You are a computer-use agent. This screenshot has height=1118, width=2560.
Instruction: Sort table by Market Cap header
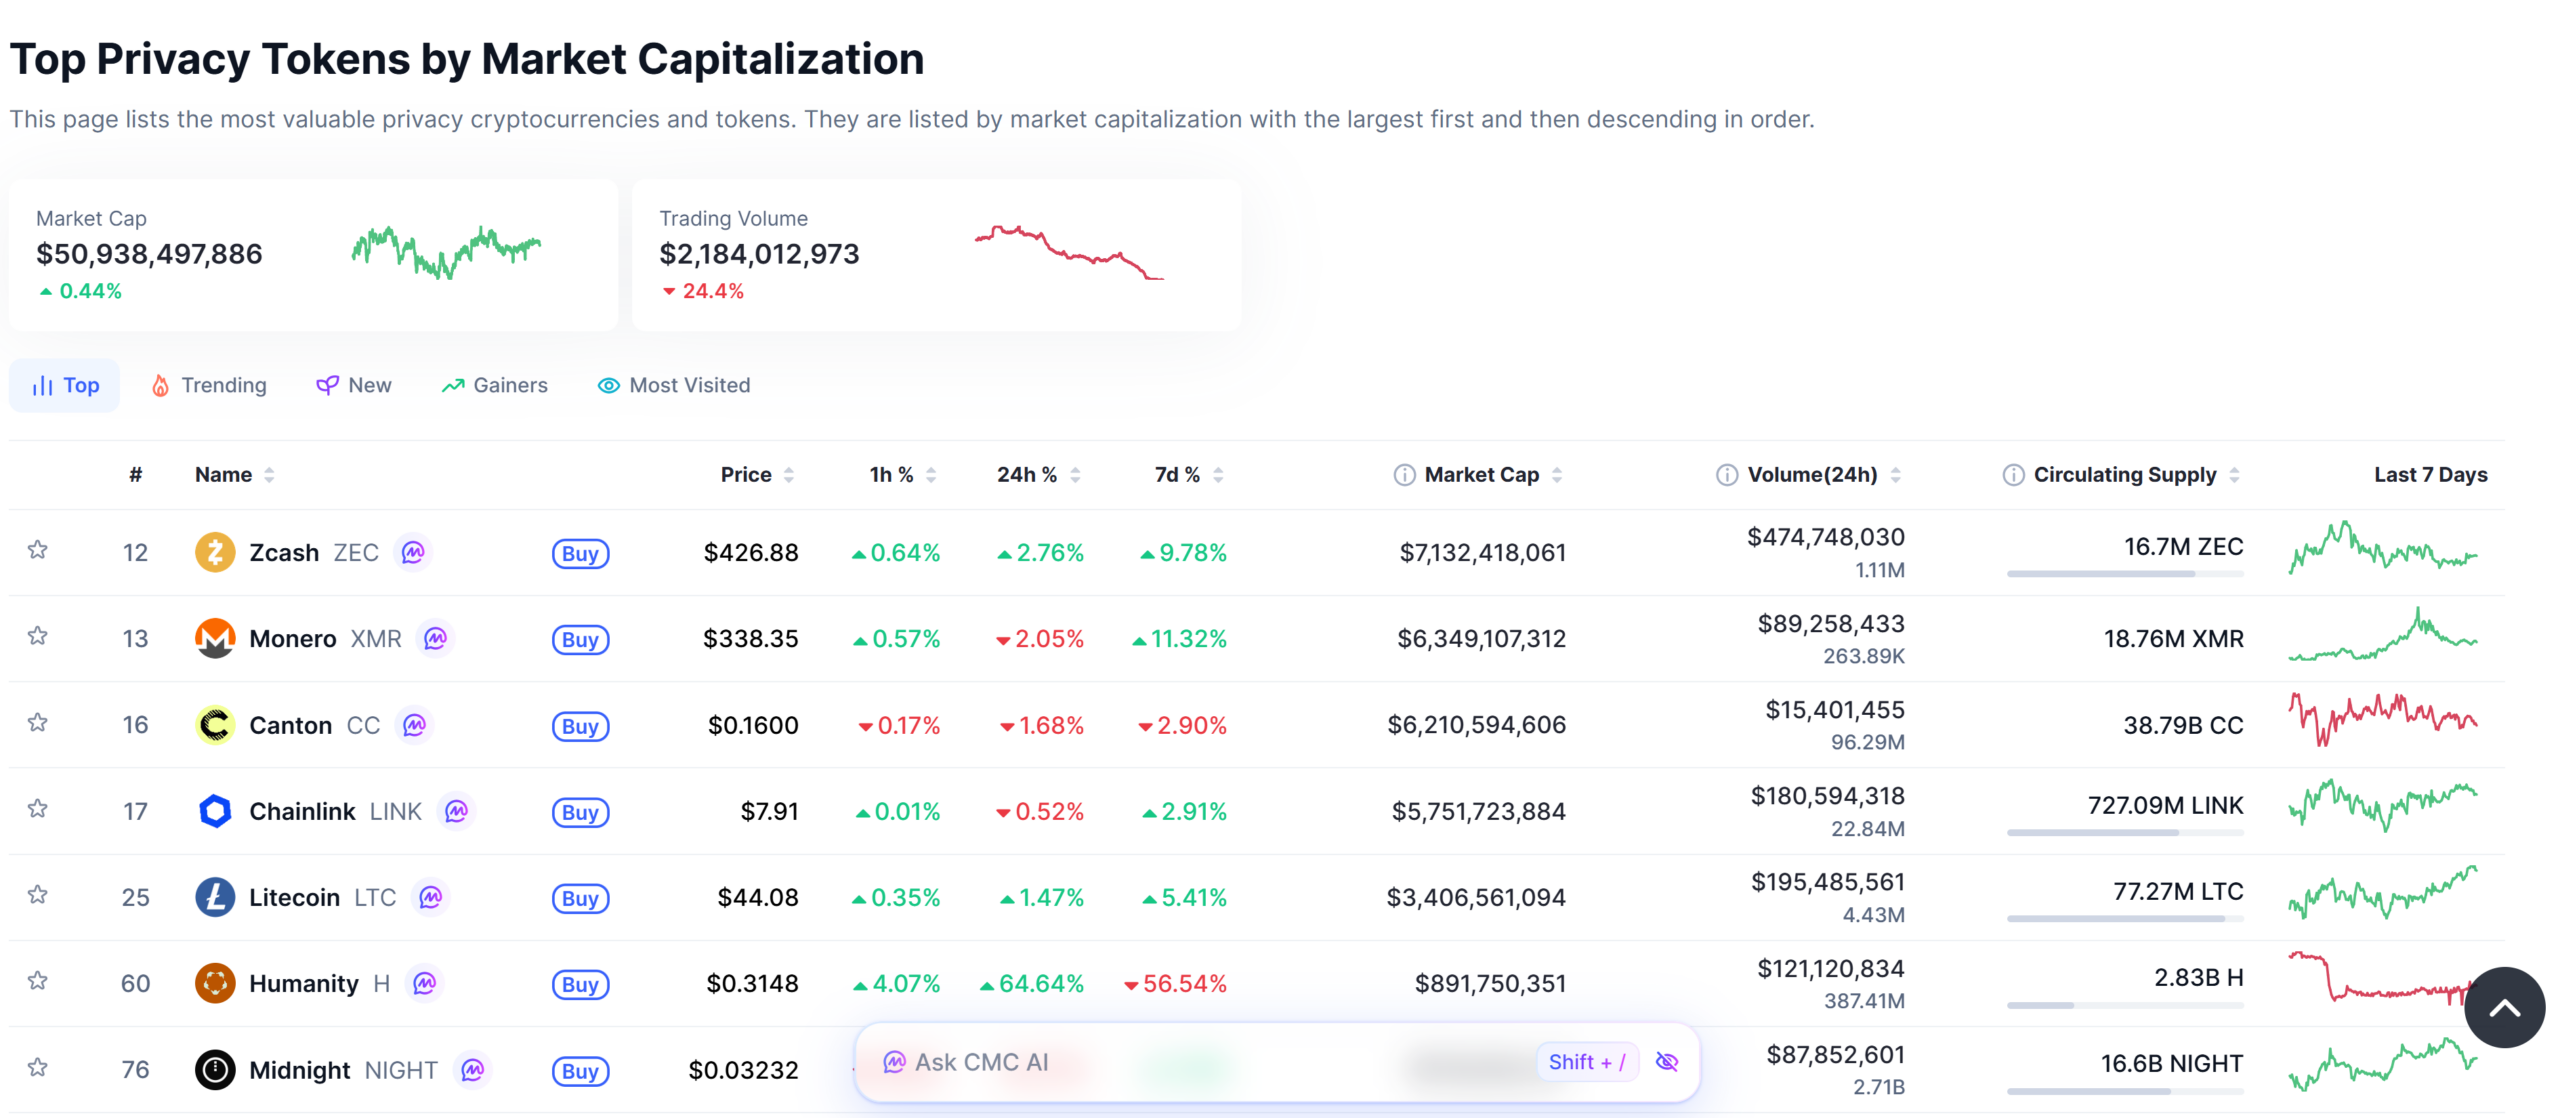(x=1492, y=475)
